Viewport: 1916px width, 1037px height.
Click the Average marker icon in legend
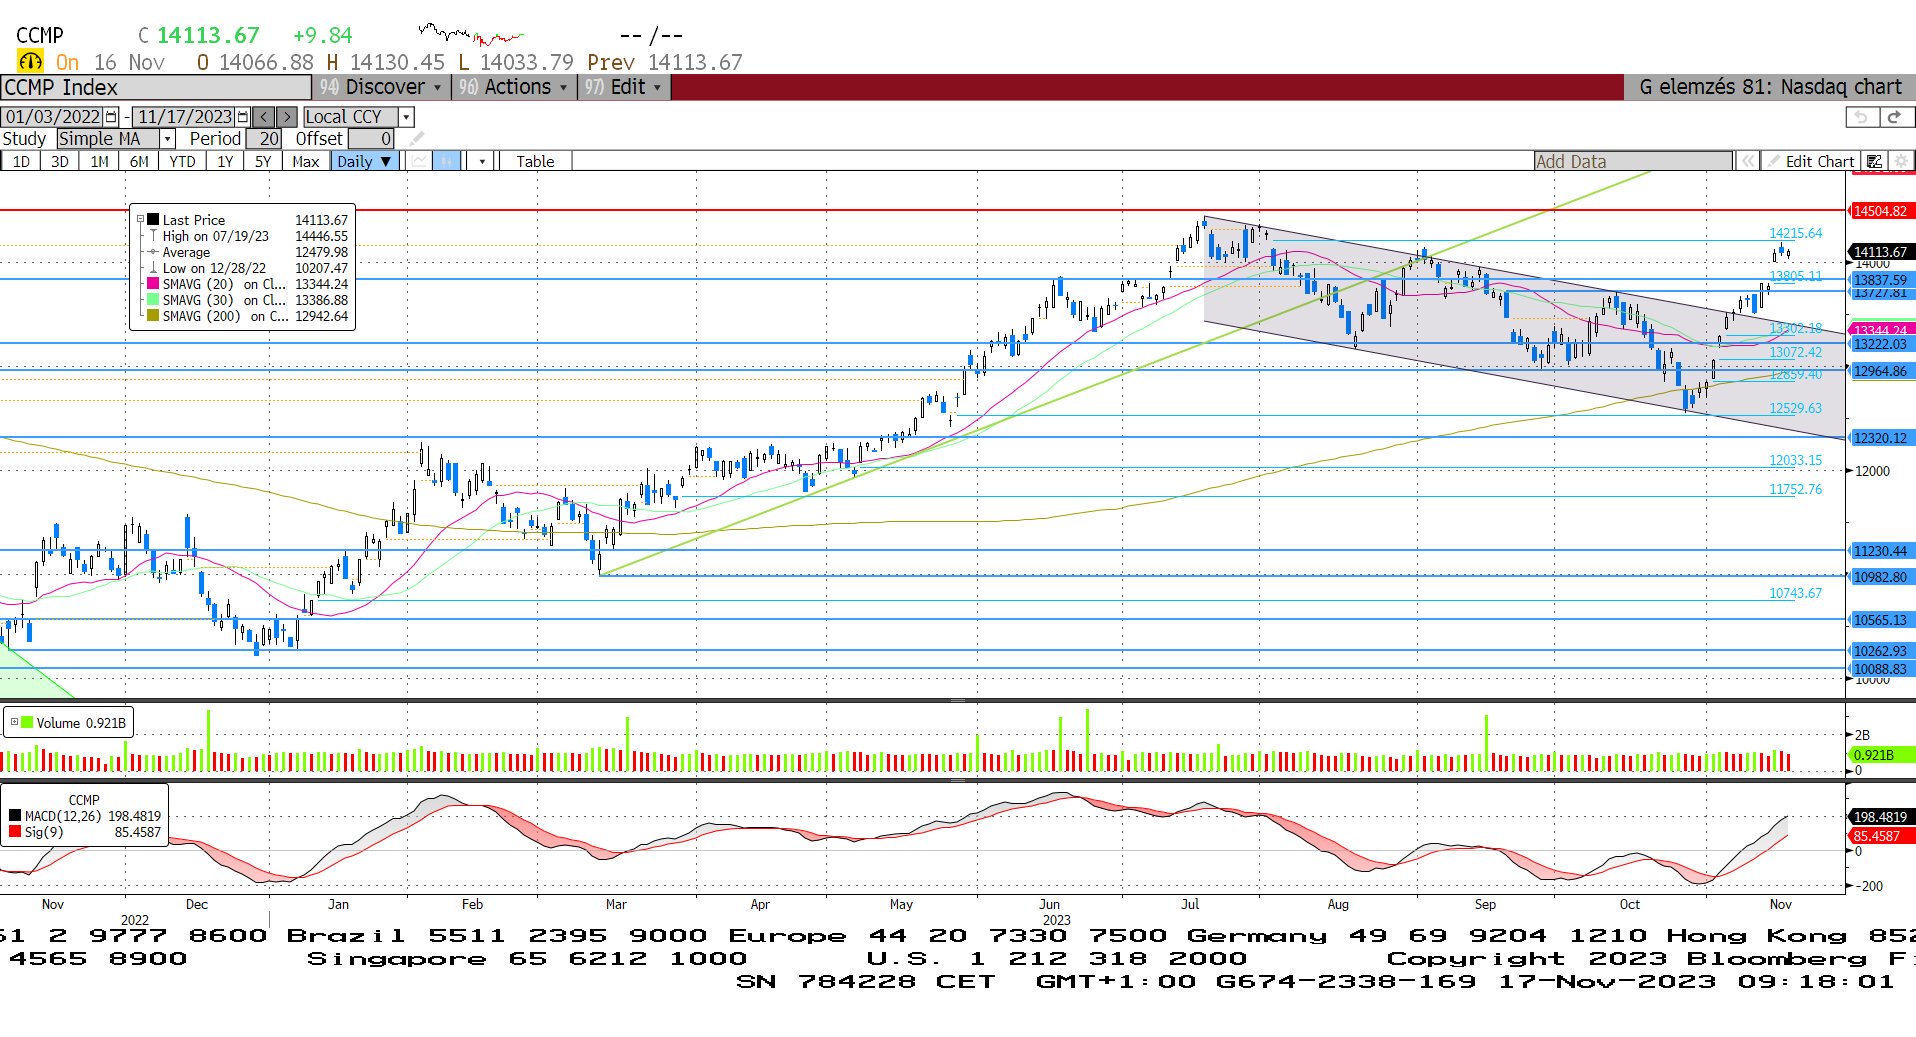point(153,252)
